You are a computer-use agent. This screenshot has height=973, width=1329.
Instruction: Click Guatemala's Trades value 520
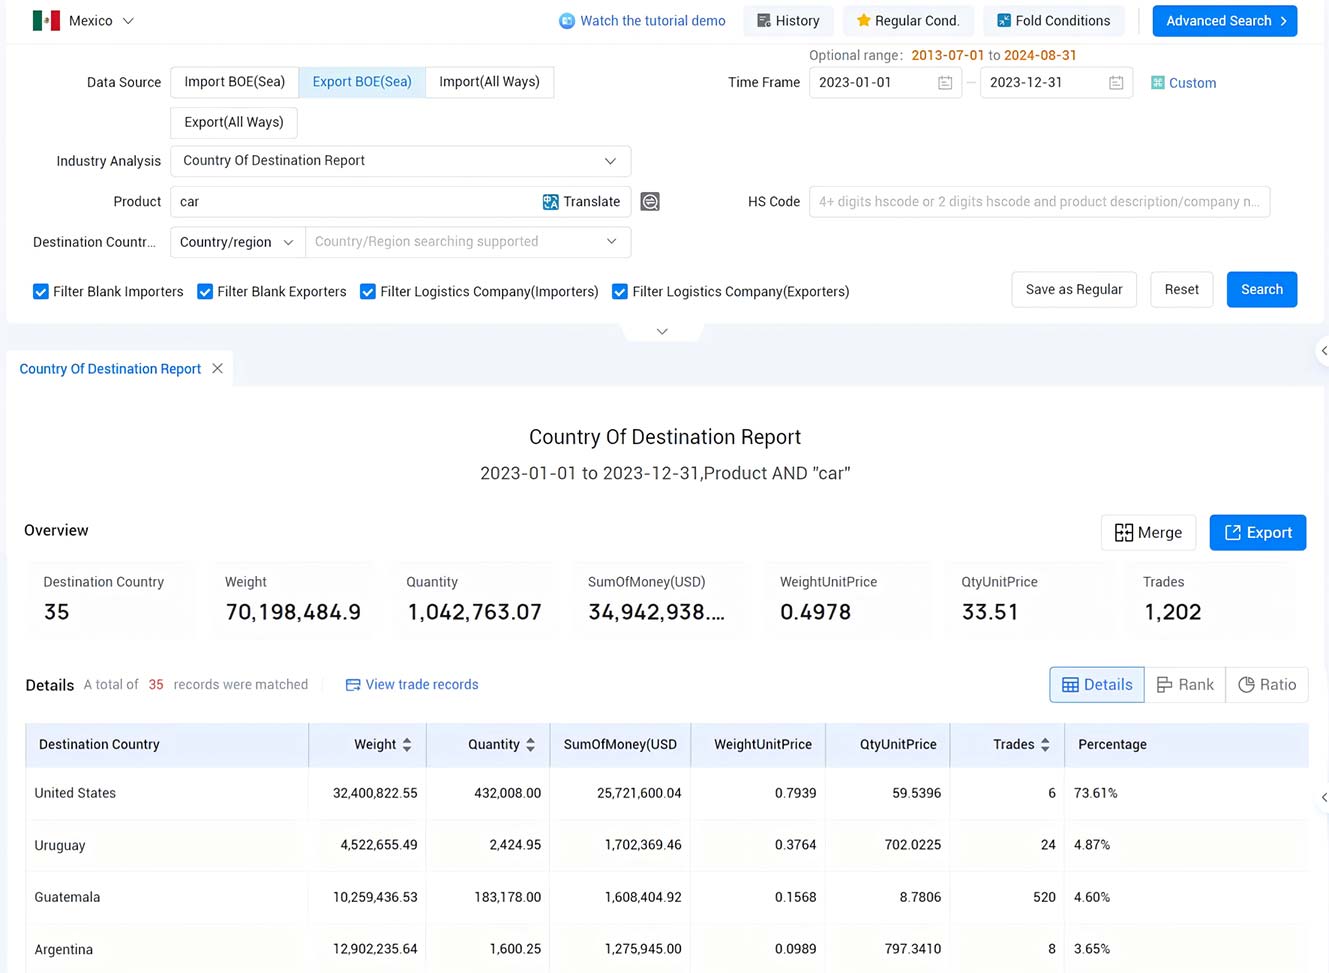1044,897
